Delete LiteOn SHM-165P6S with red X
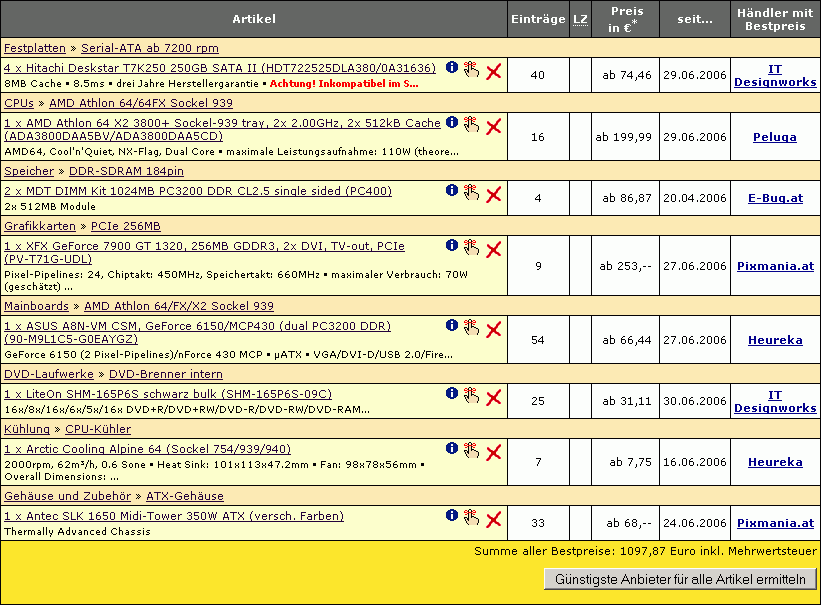 tap(493, 398)
